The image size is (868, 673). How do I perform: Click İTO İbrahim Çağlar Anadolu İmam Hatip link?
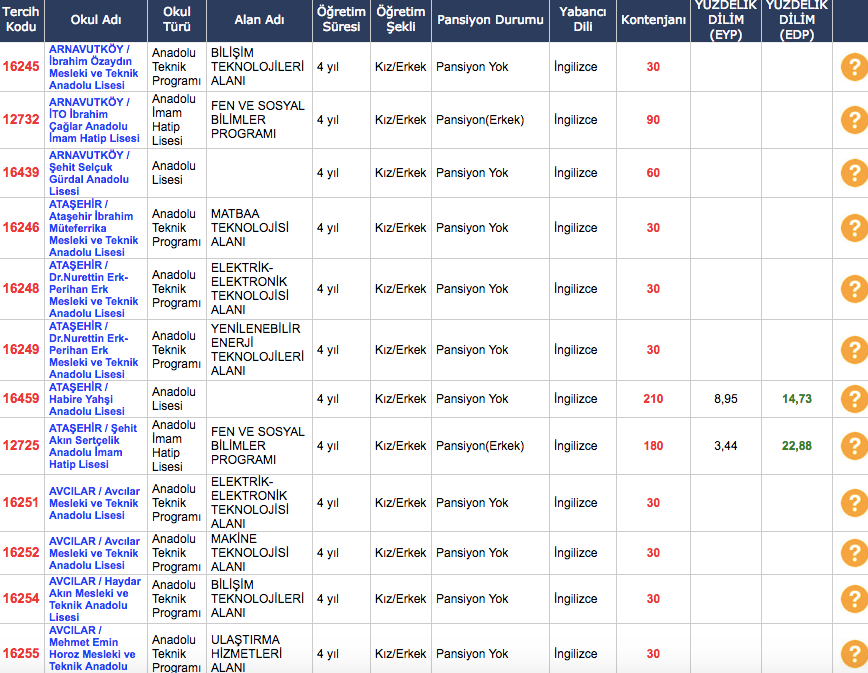tap(94, 120)
